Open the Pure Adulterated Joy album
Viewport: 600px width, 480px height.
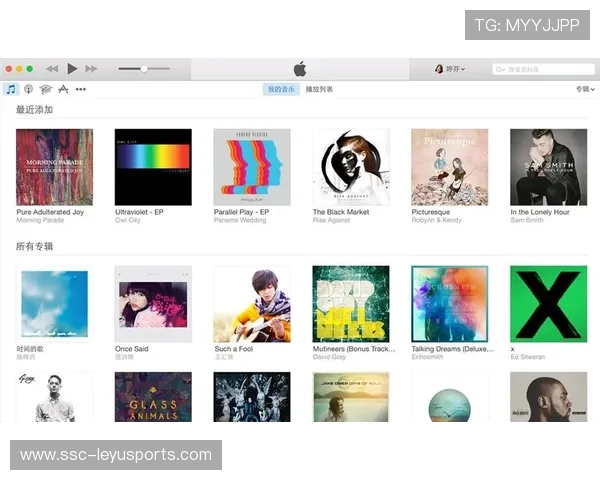[54, 167]
